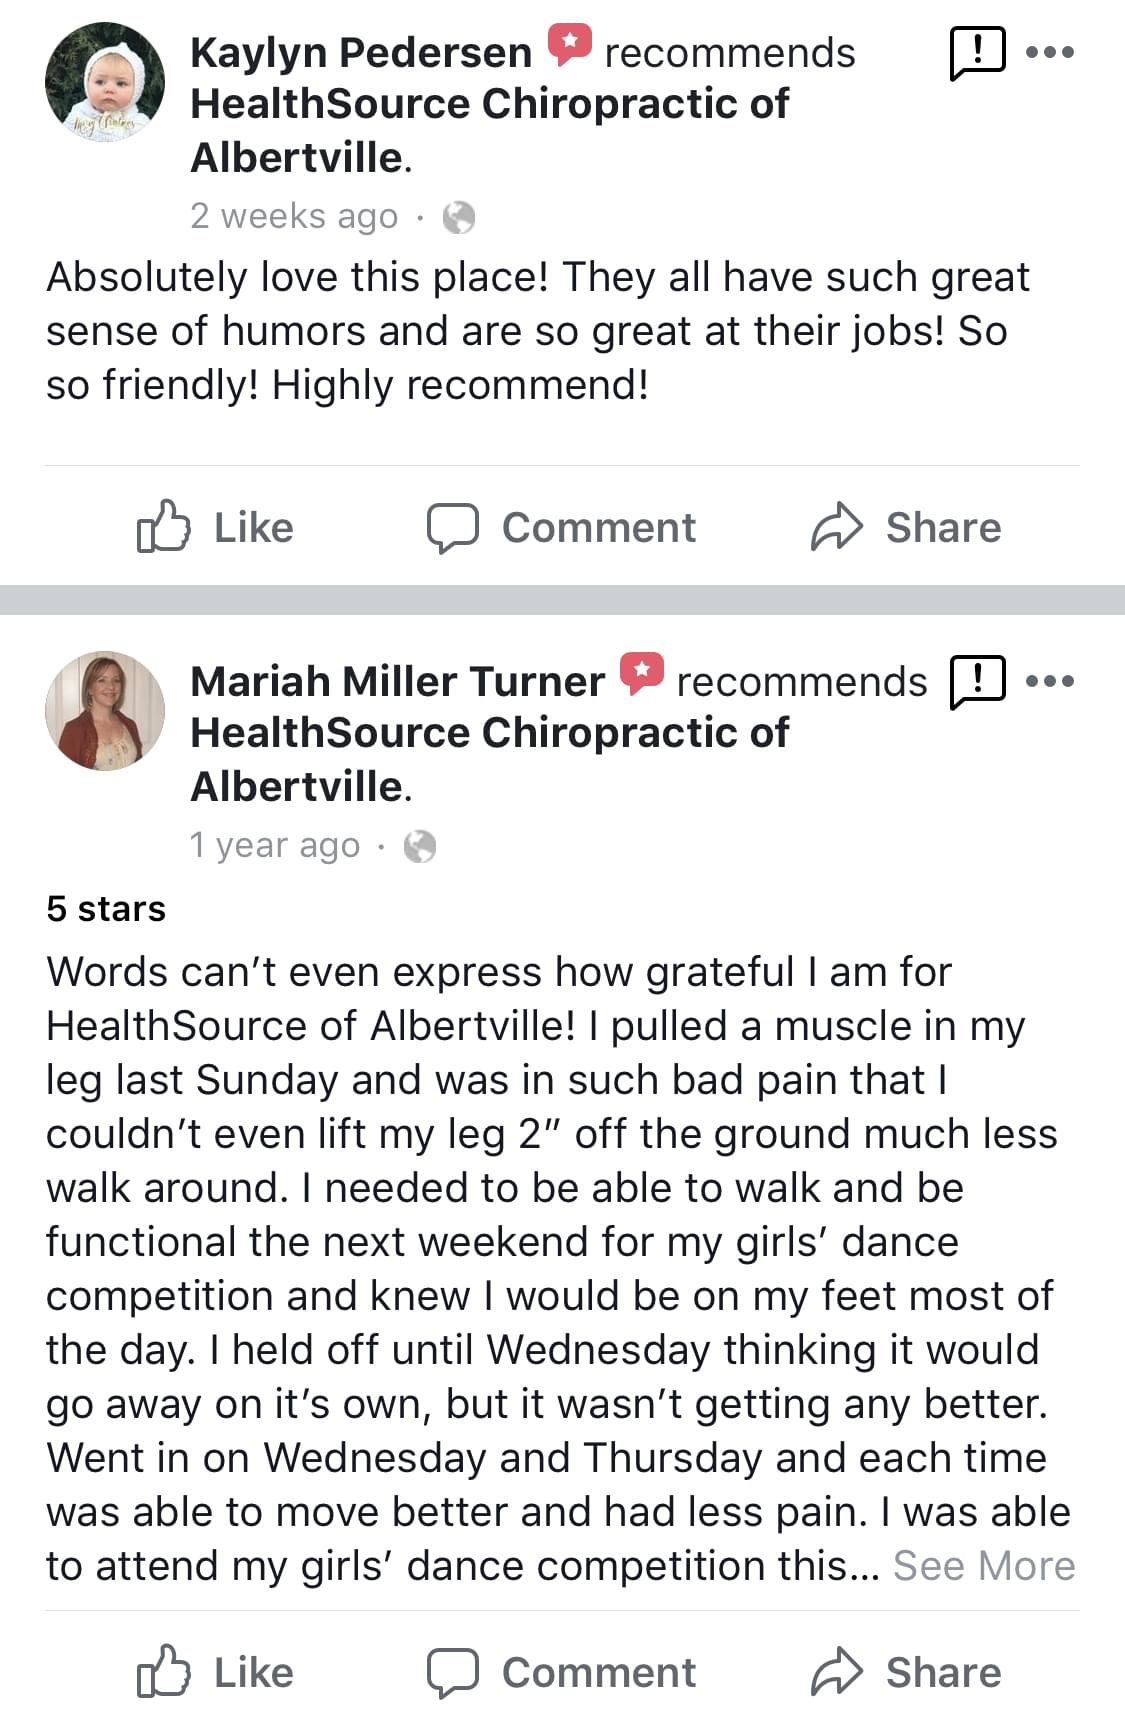The width and height of the screenshot is (1125, 1724).
Task: Open Kaylyn Pedersen's profile name link
Action: click(x=361, y=53)
